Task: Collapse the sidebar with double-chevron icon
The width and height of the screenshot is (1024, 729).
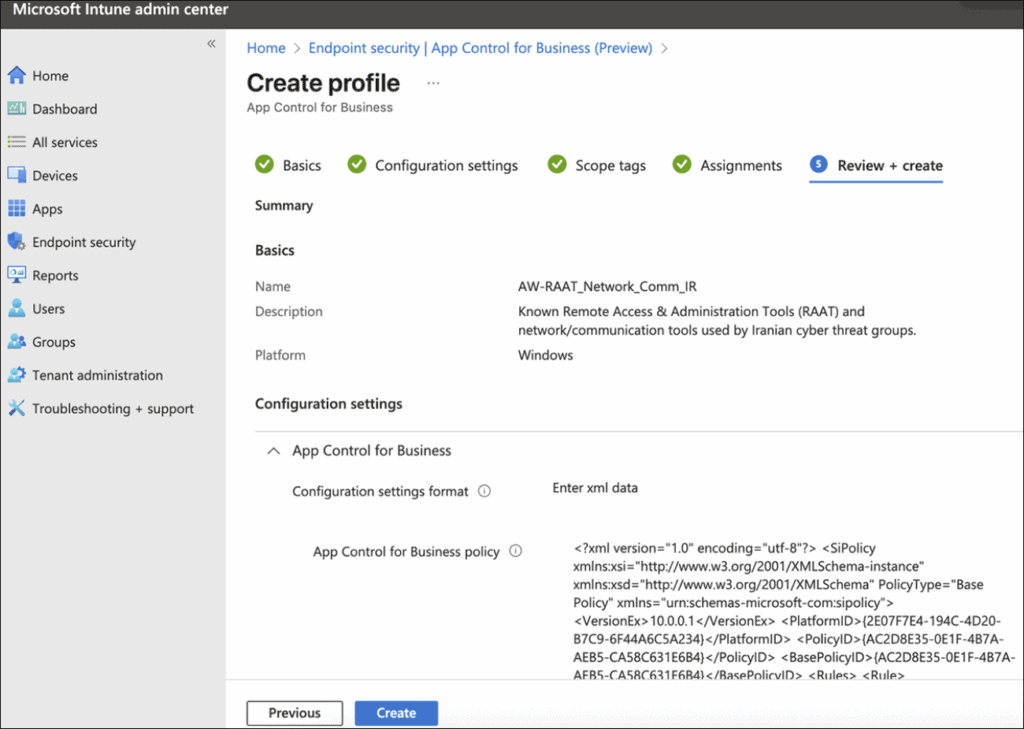Action: tap(211, 44)
